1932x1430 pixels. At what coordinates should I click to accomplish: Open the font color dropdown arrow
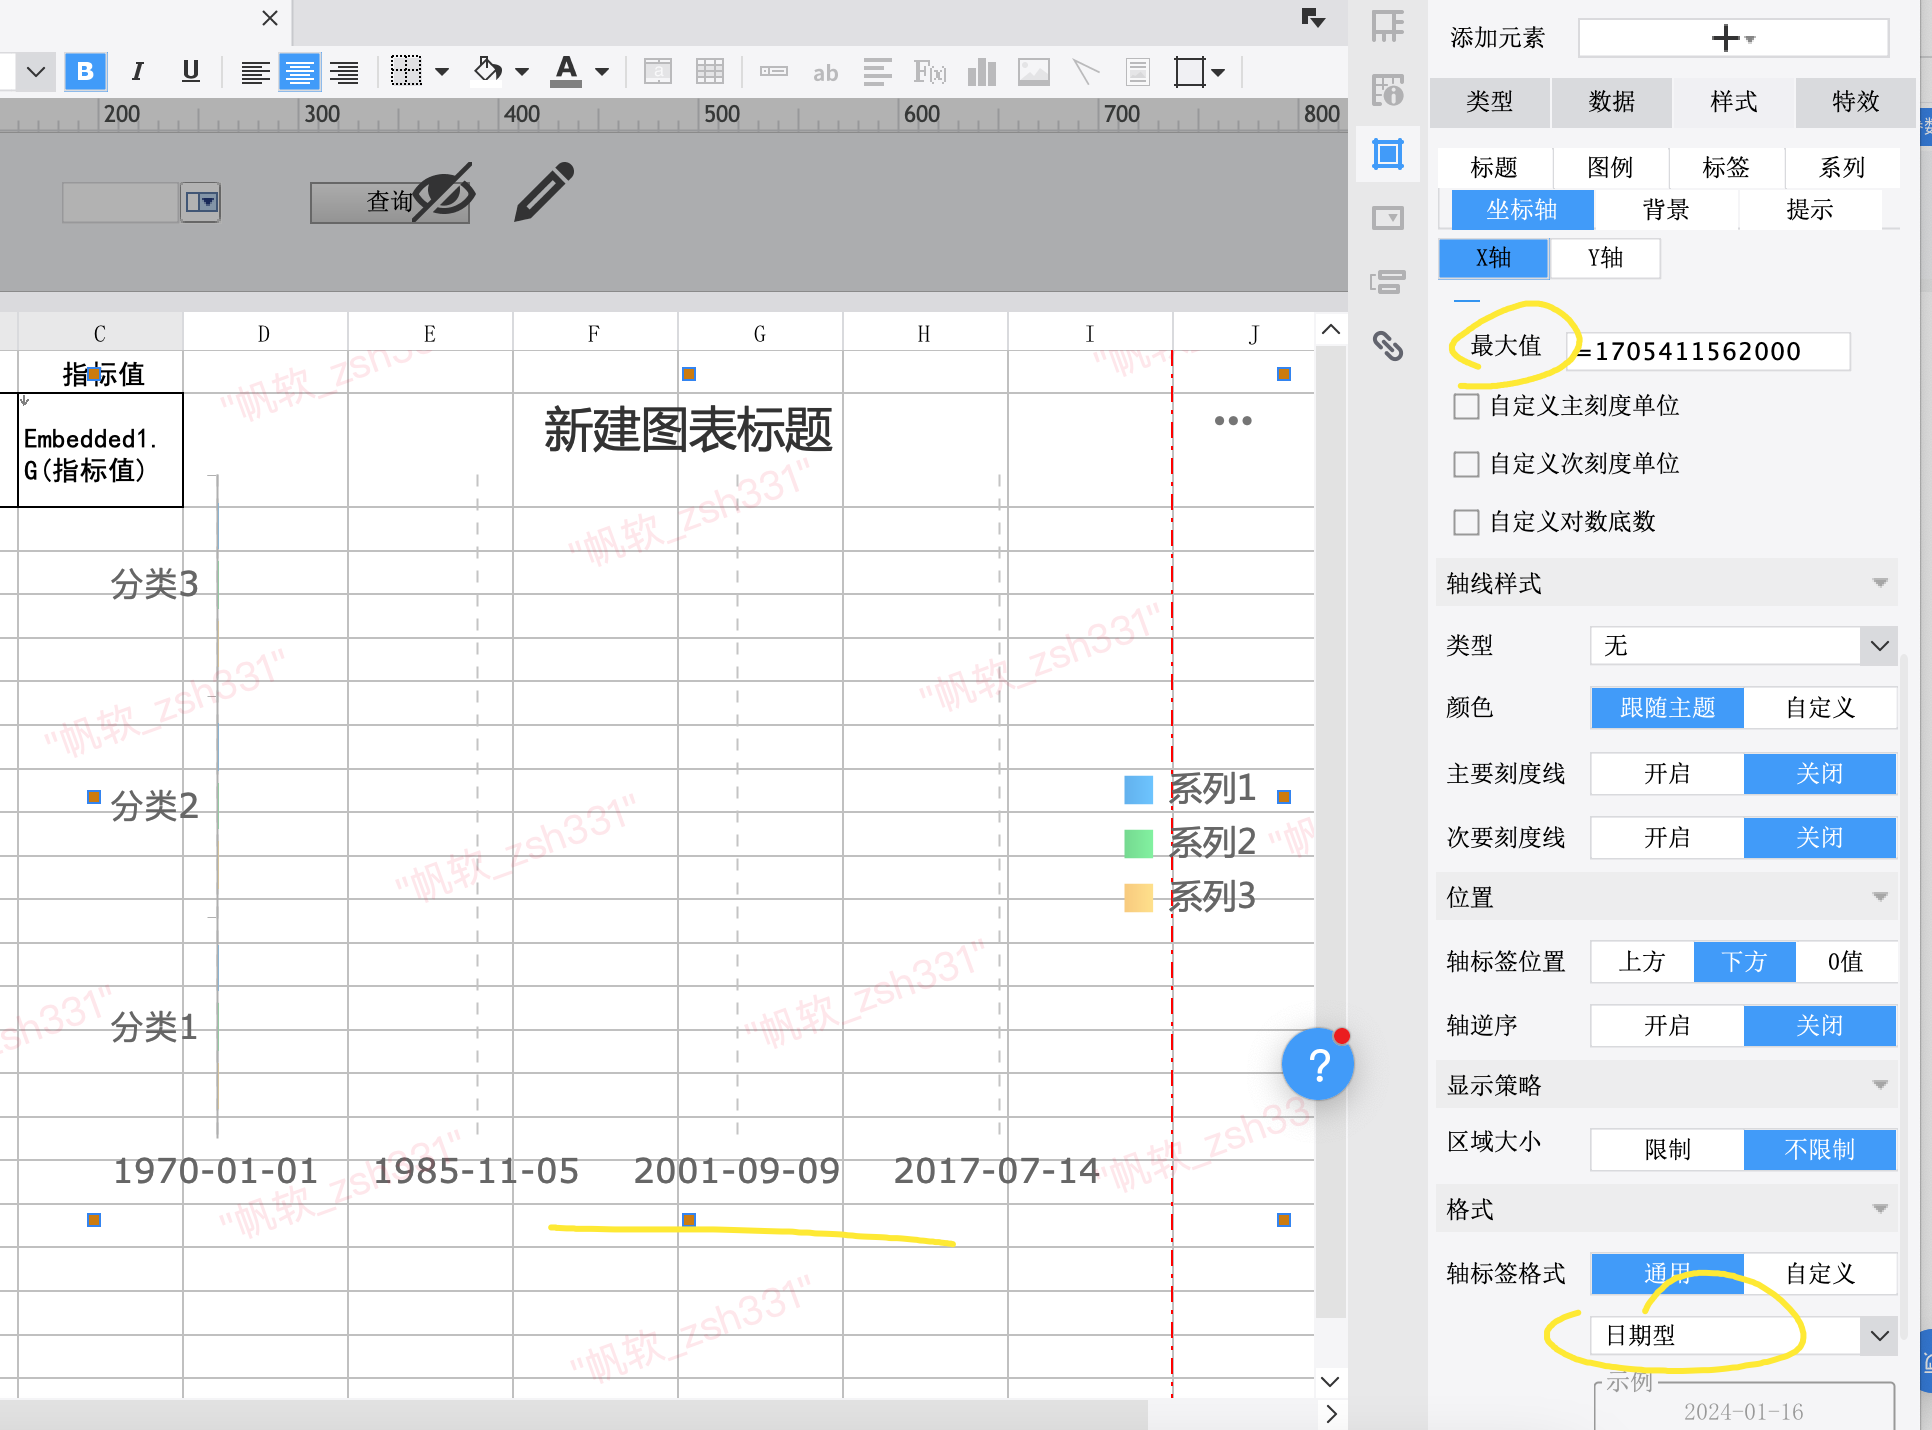click(x=602, y=72)
